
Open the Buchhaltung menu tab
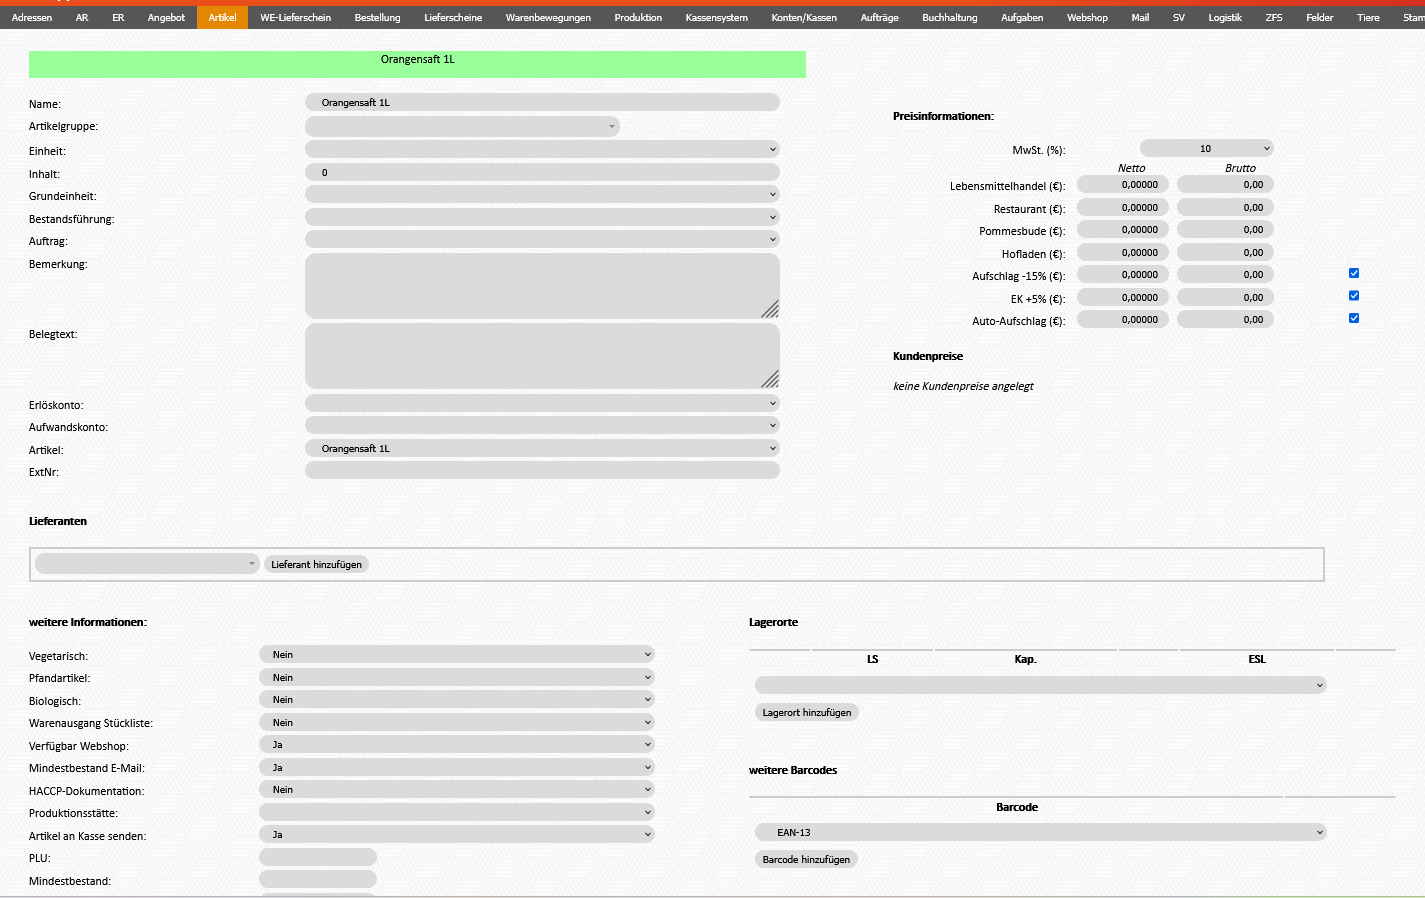click(949, 18)
